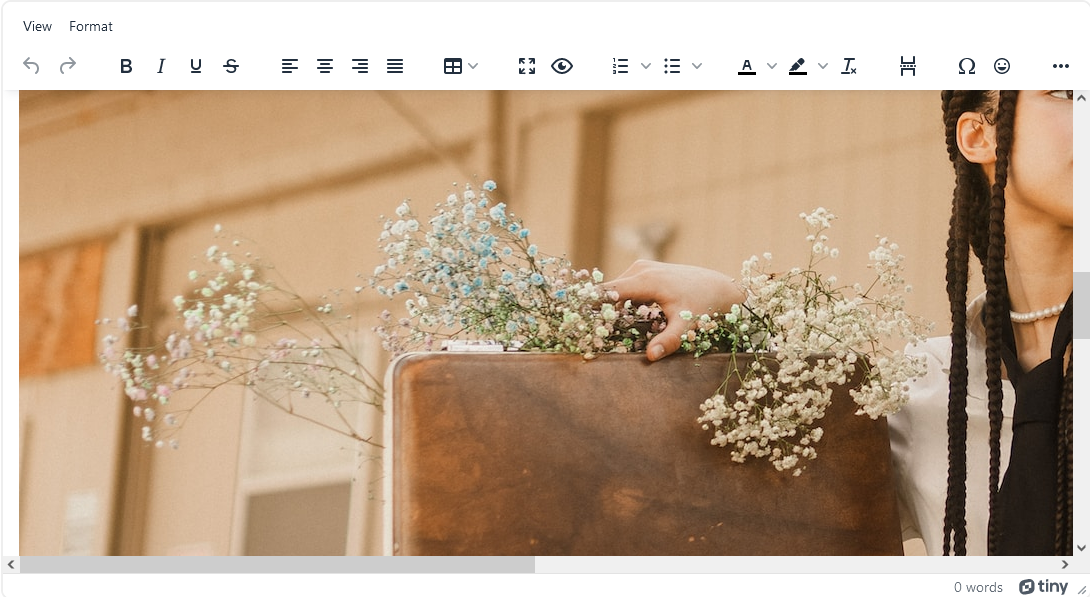This screenshot has height=597, width=1090.
Task: Click the Redo arrow
Action: pyautogui.click(x=67, y=66)
